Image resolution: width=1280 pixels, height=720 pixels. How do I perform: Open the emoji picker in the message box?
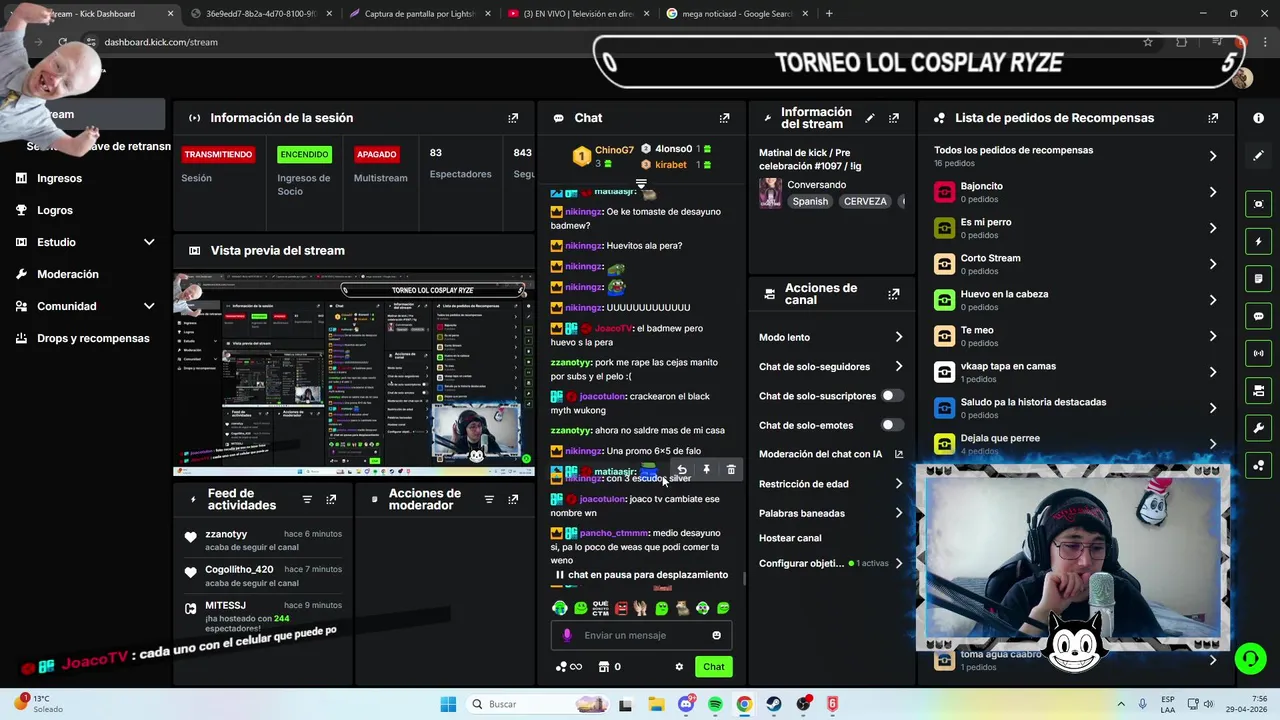click(716, 635)
